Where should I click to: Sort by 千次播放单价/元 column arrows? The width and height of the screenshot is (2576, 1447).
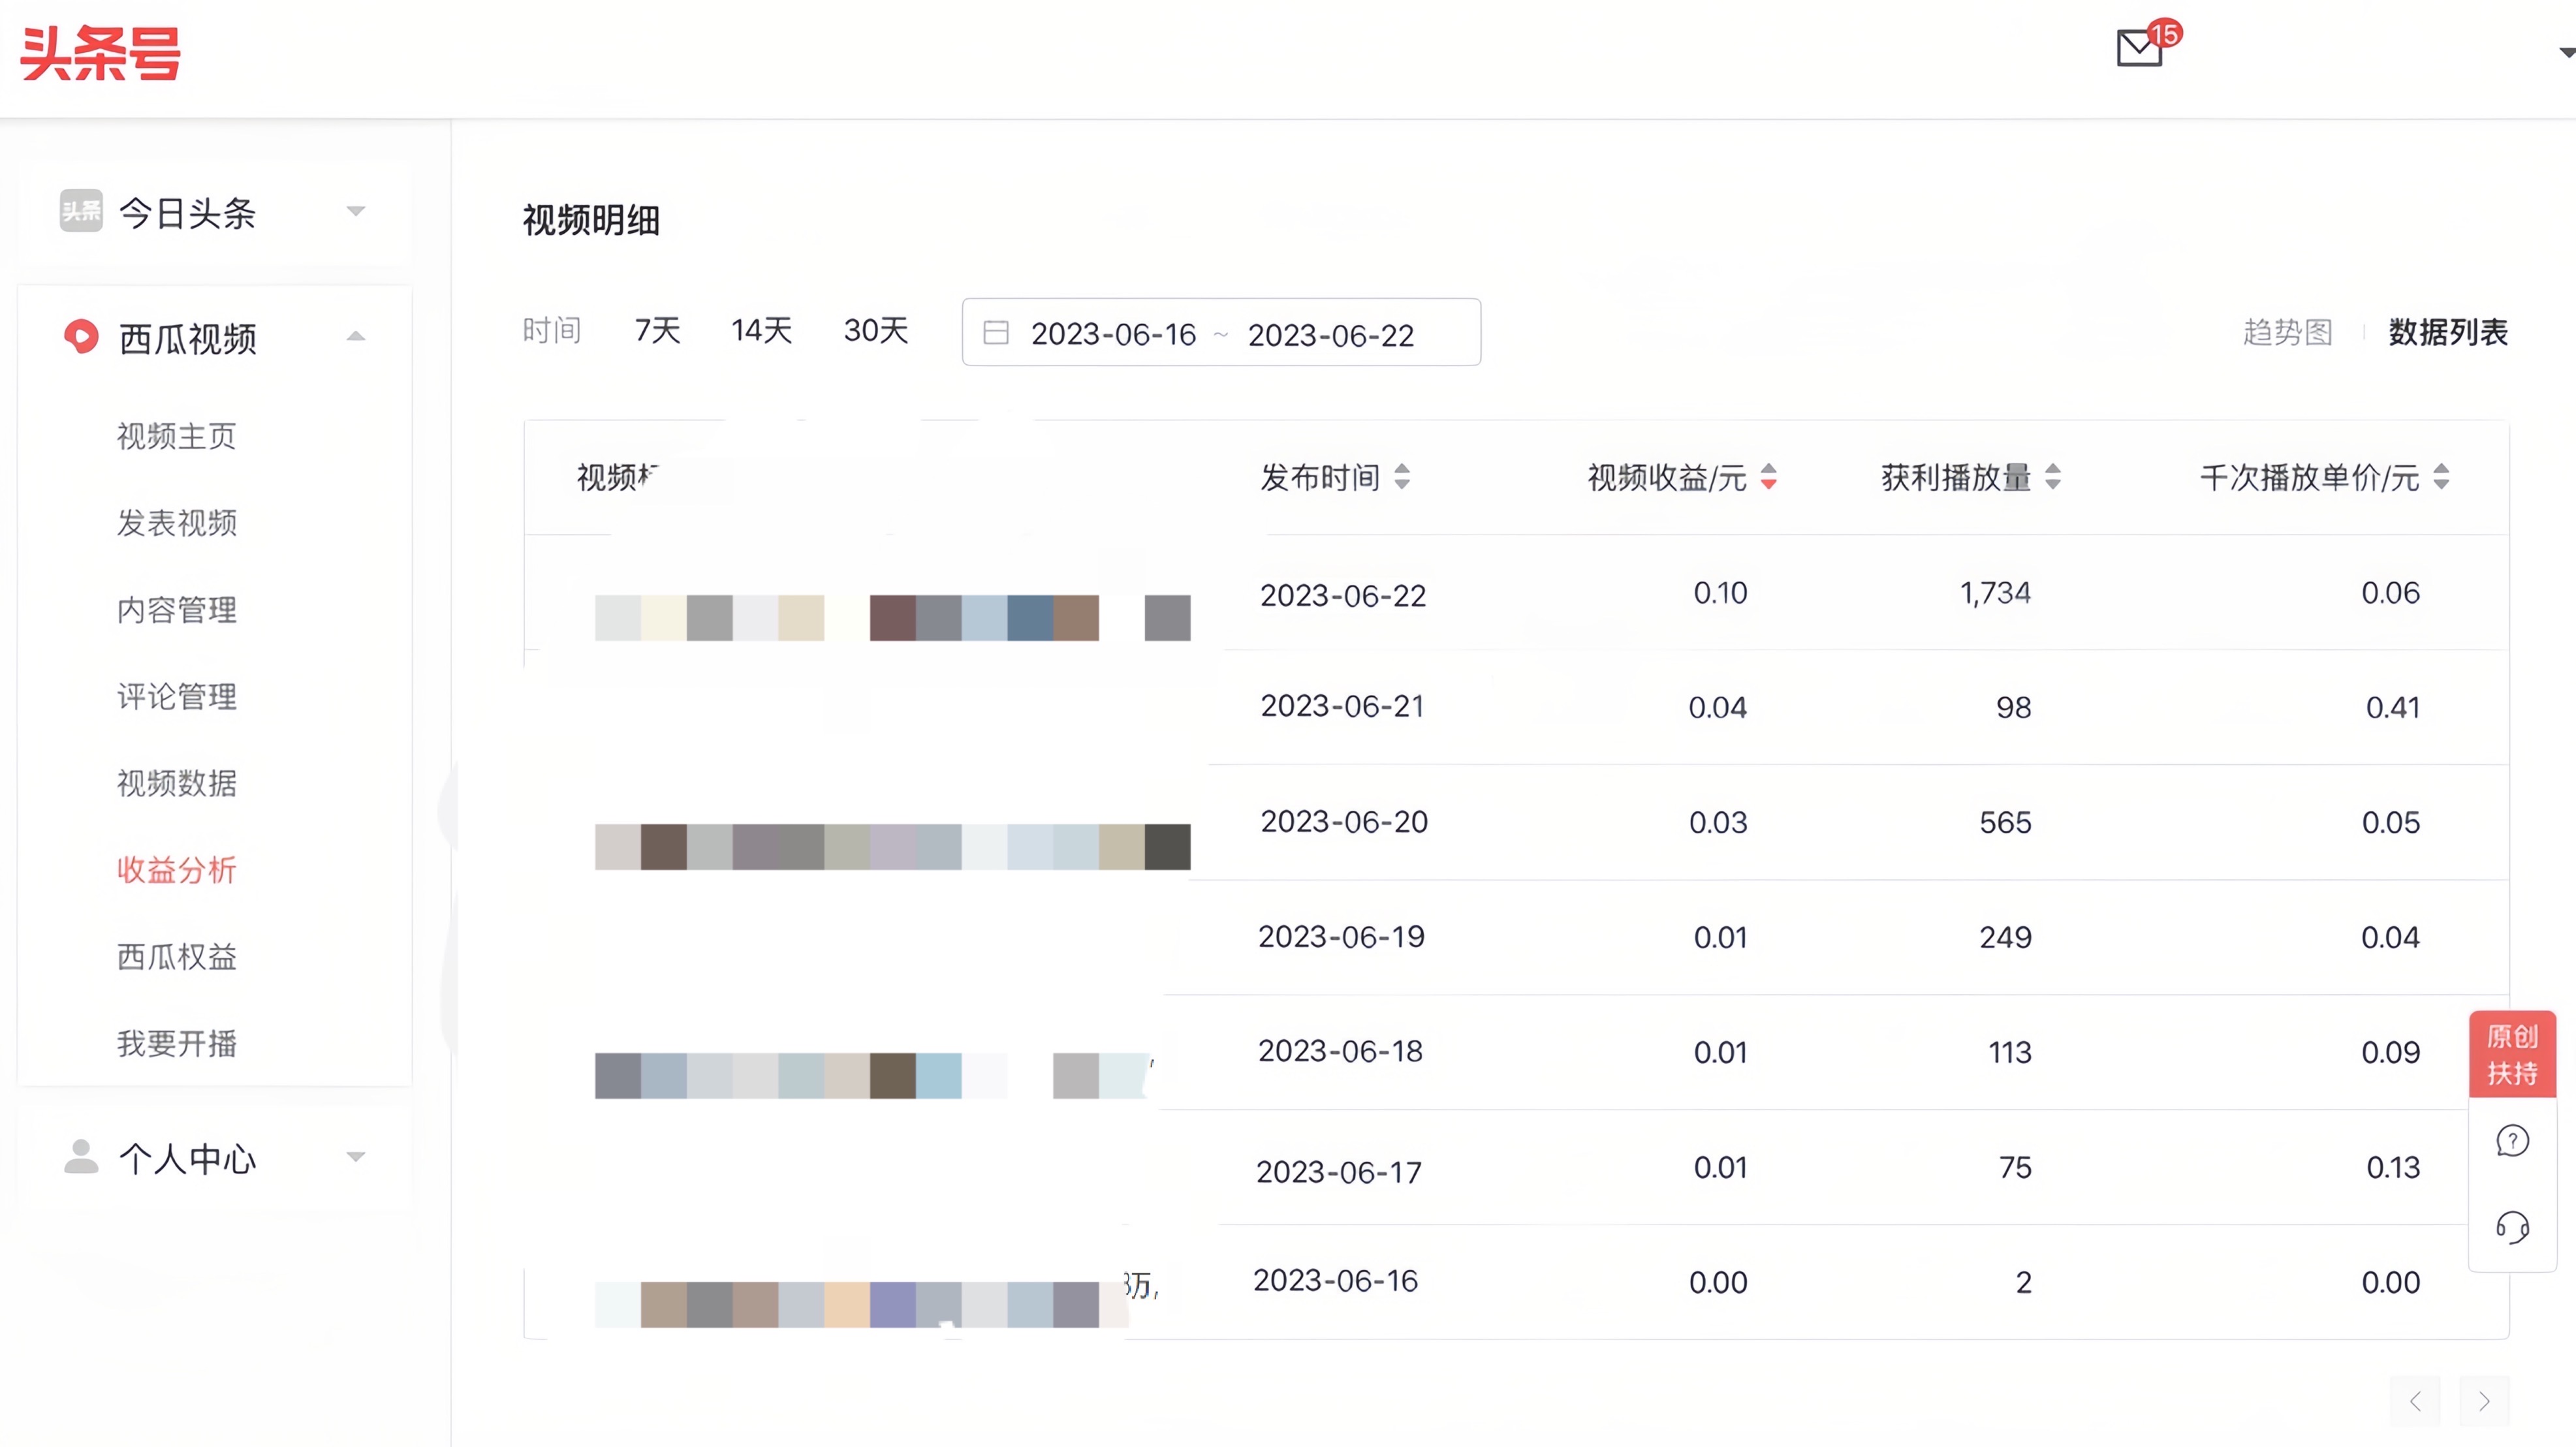[2441, 477]
